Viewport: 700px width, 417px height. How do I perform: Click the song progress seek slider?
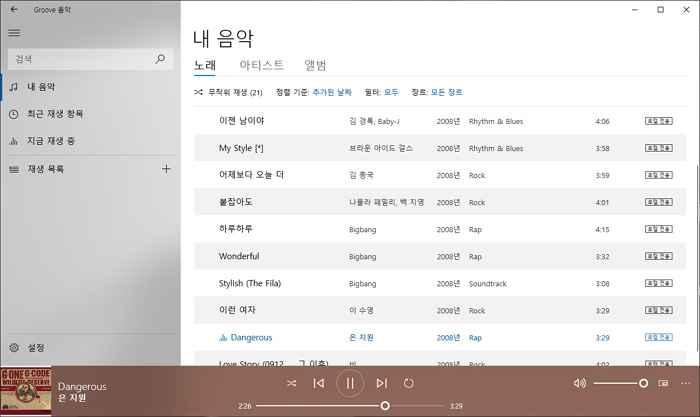pos(350,406)
